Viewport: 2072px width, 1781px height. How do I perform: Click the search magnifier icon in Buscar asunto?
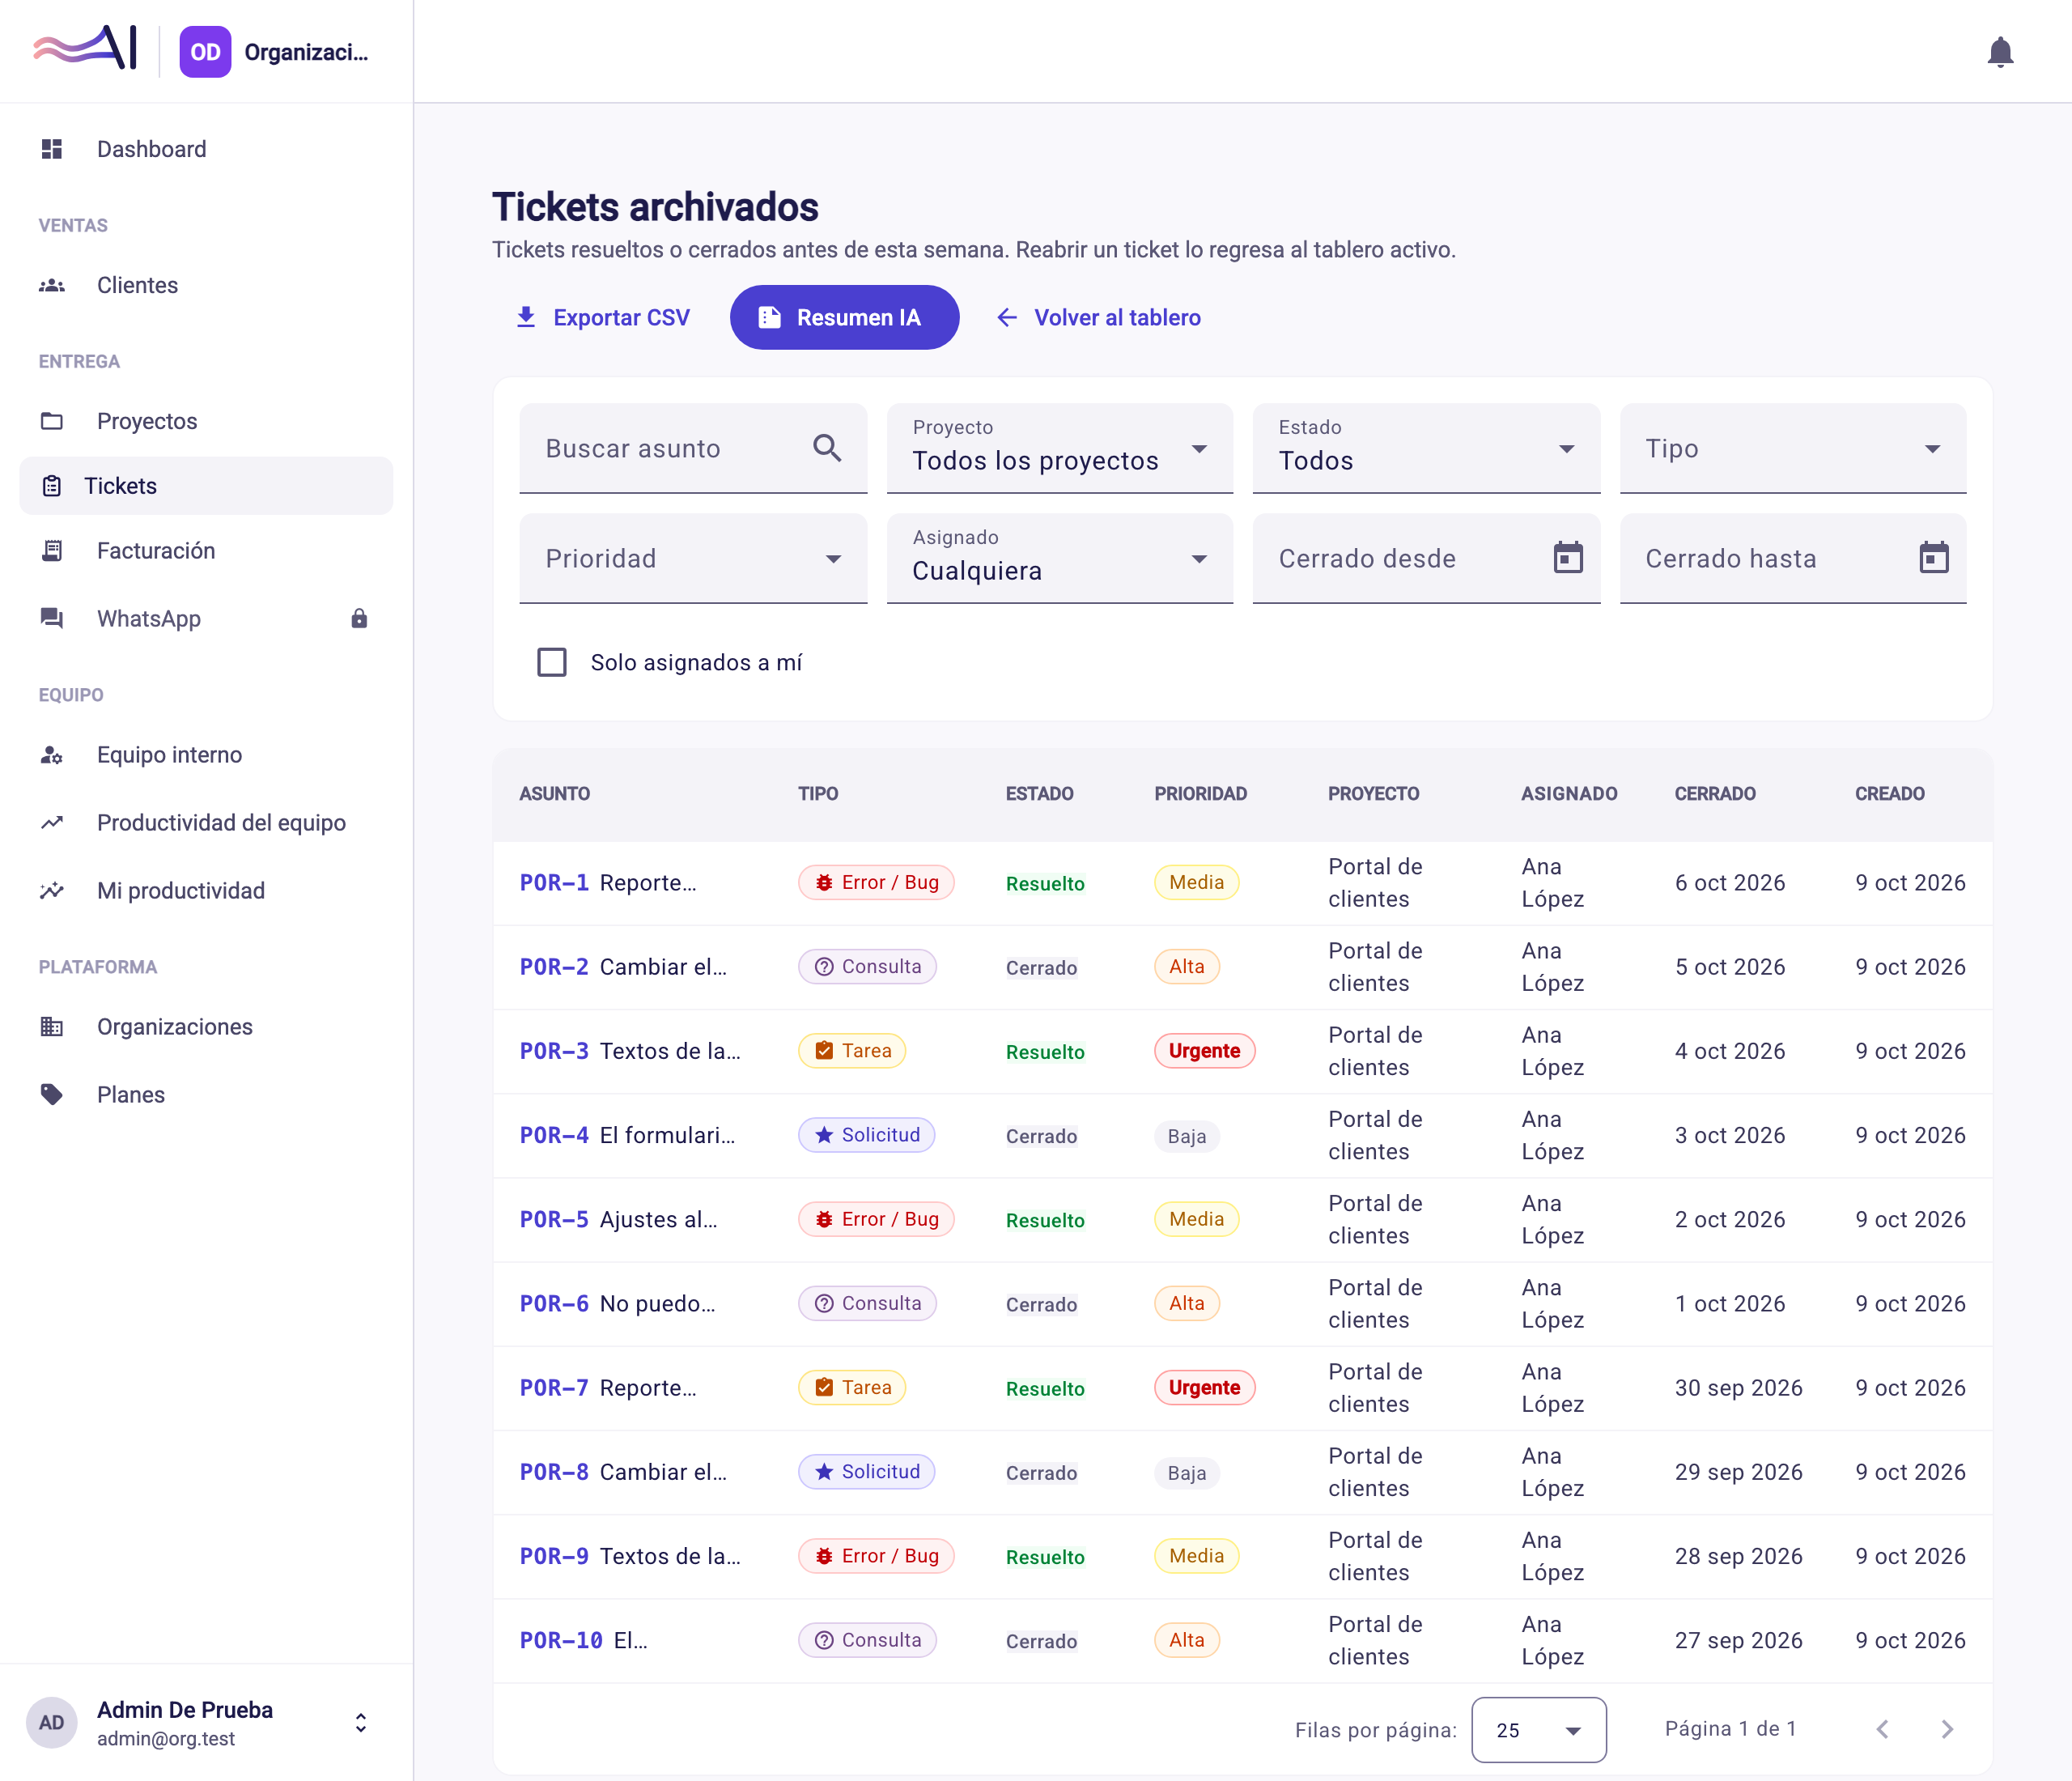pyautogui.click(x=827, y=447)
